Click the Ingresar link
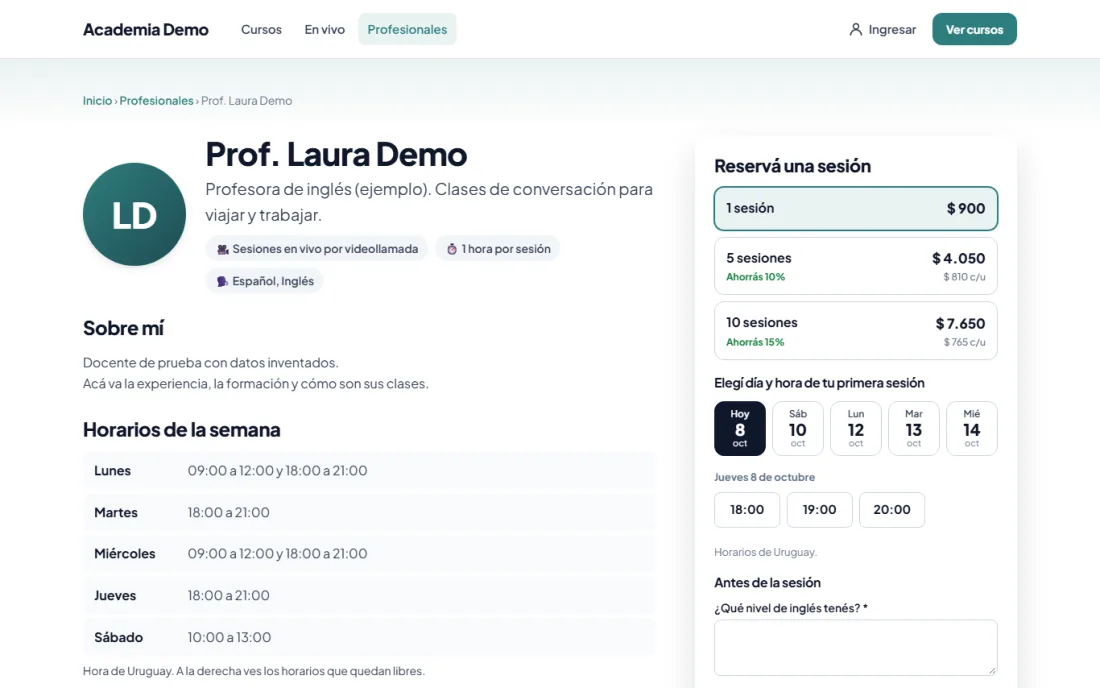Image resolution: width=1100 pixels, height=688 pixels. 883,29
